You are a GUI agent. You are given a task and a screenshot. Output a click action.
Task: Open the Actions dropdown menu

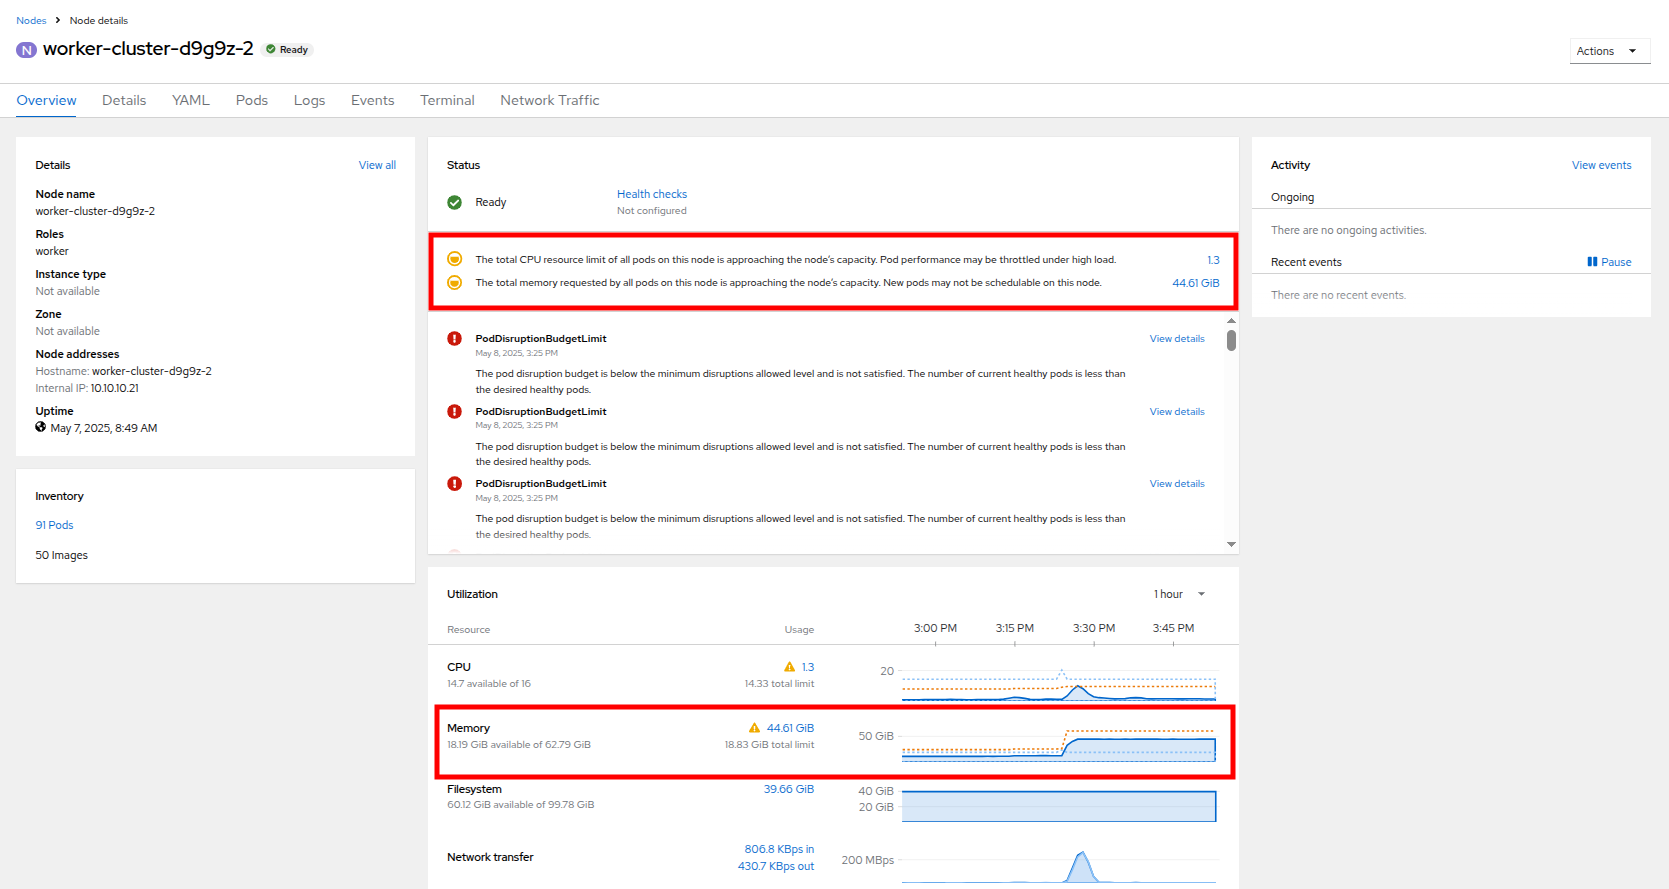1608,51
